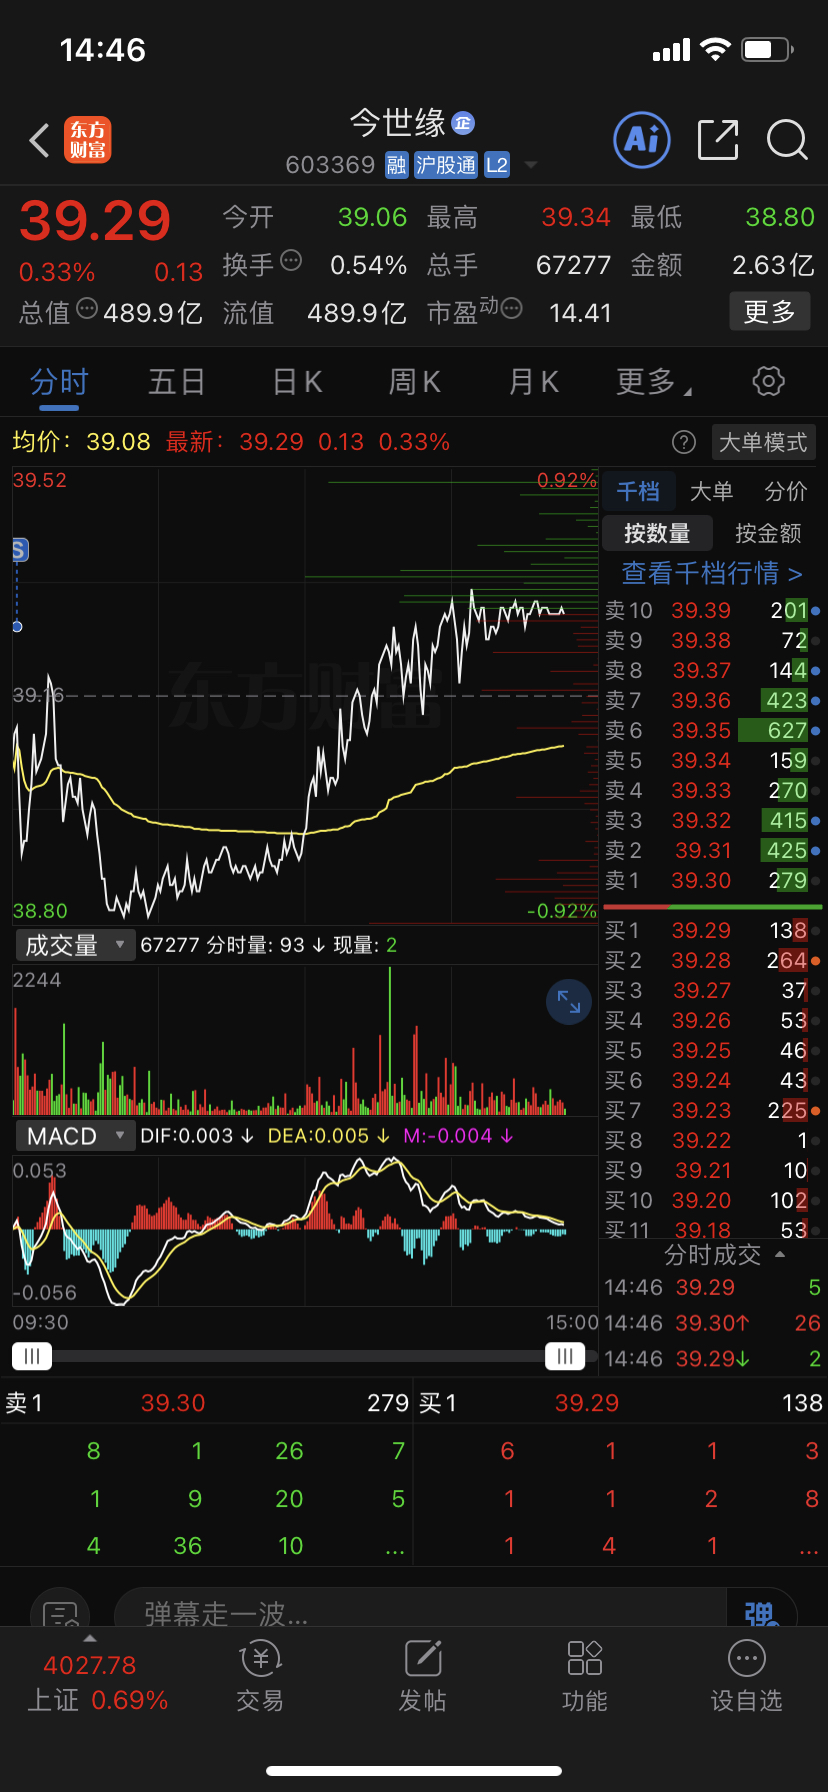Screen dimensions: 828x1792
Task: Toggle 大单模式 mode
Action: point(763,442)
